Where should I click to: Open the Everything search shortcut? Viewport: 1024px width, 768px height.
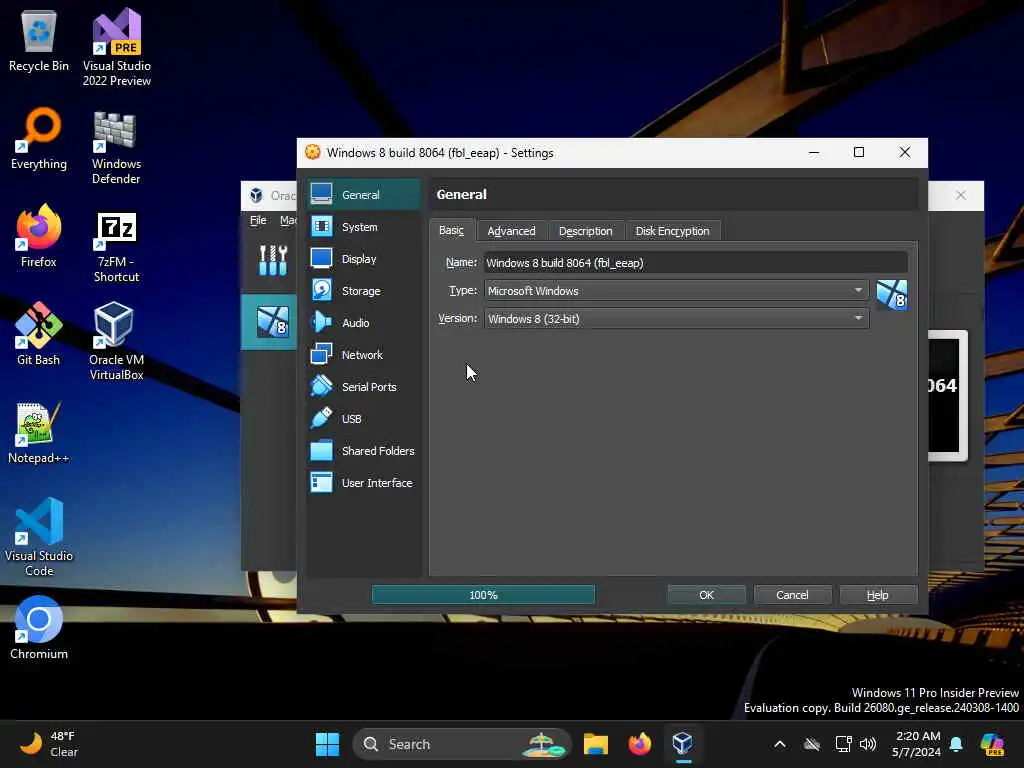(39, 139)
